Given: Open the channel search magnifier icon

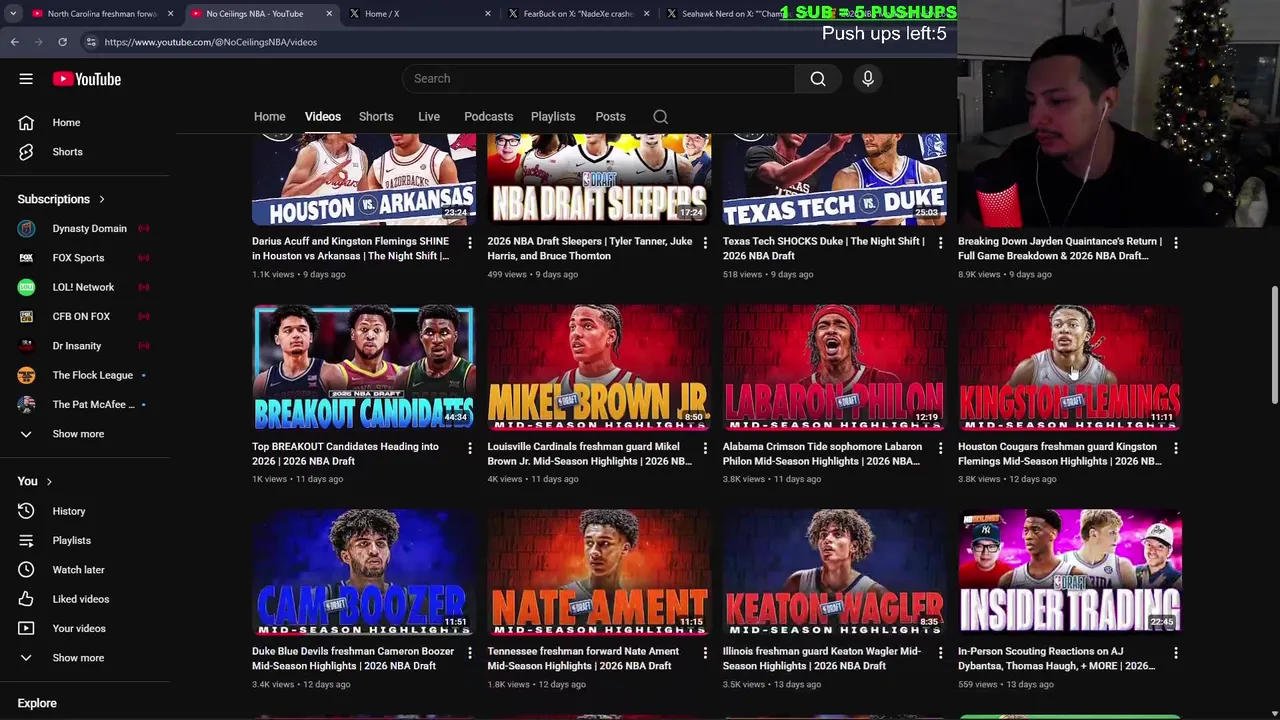Looking at the screenshot, I should [661, 117].
